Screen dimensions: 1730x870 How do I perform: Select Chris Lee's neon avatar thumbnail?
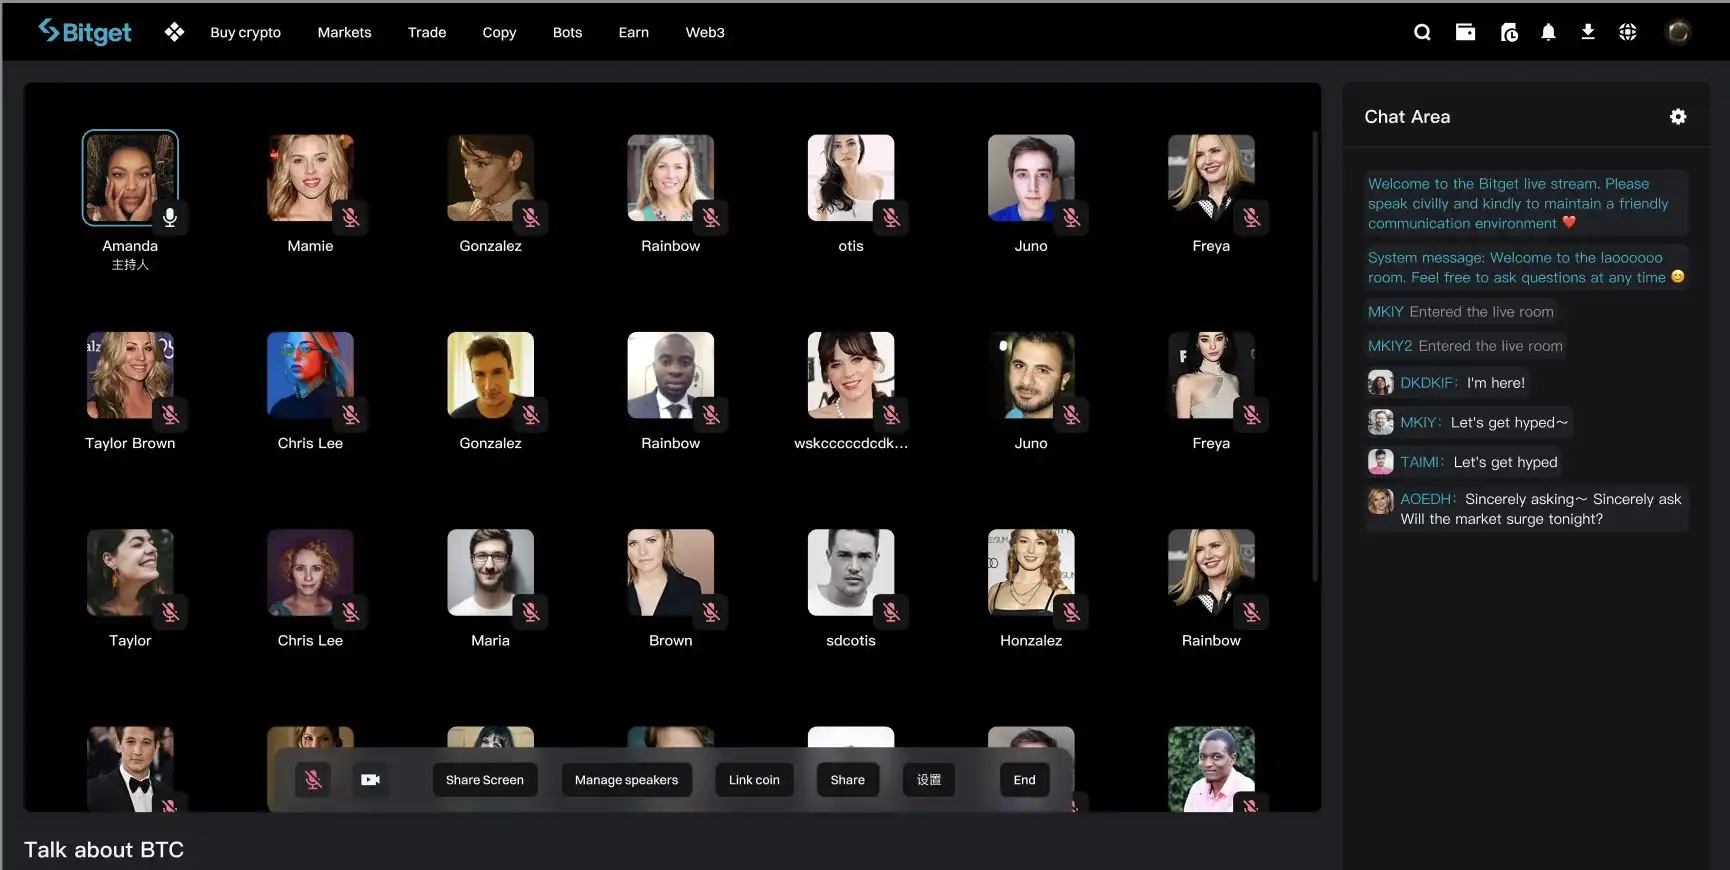(310, 375)
